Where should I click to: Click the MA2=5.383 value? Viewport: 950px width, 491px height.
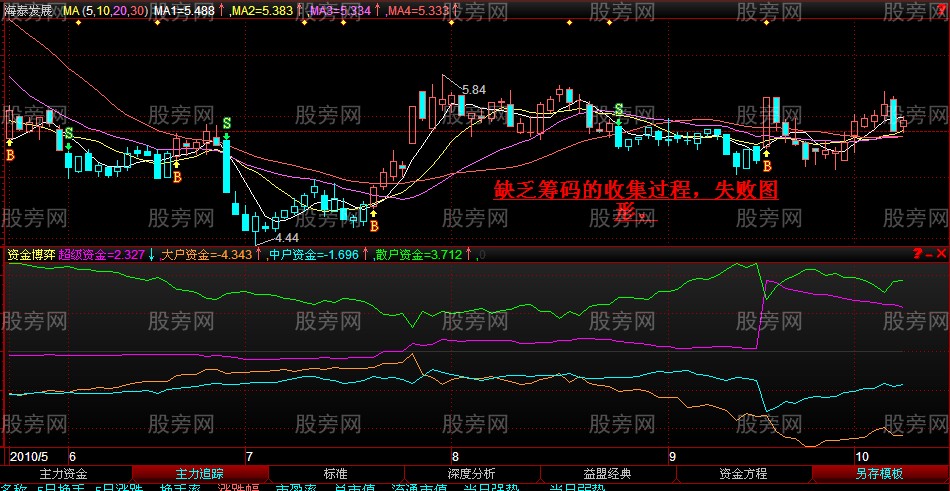(x=263, y=10)
